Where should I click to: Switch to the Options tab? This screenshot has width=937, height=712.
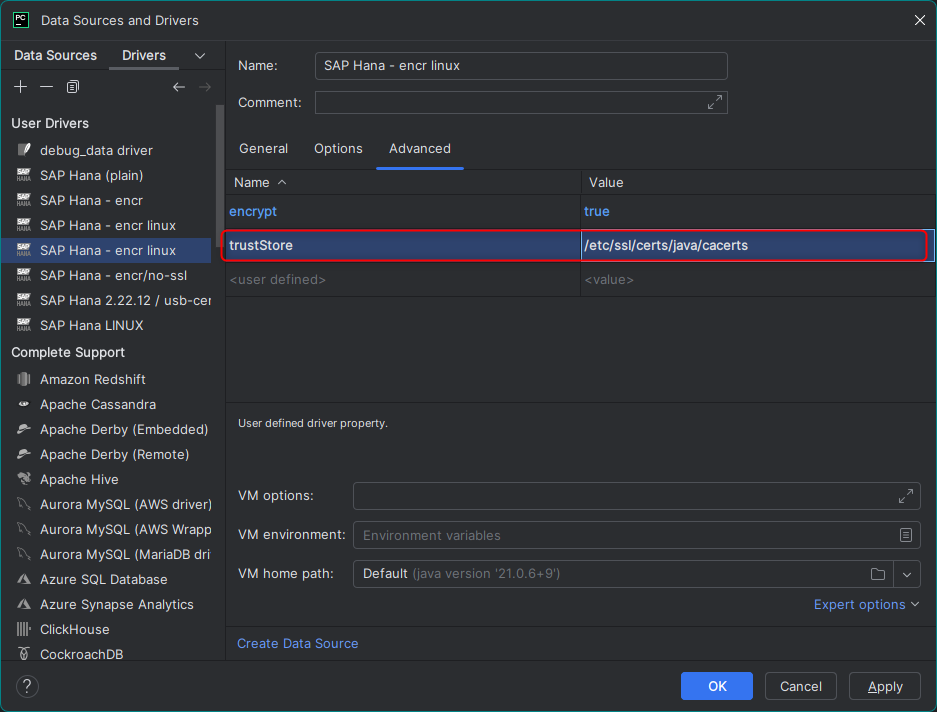point(338,148)
